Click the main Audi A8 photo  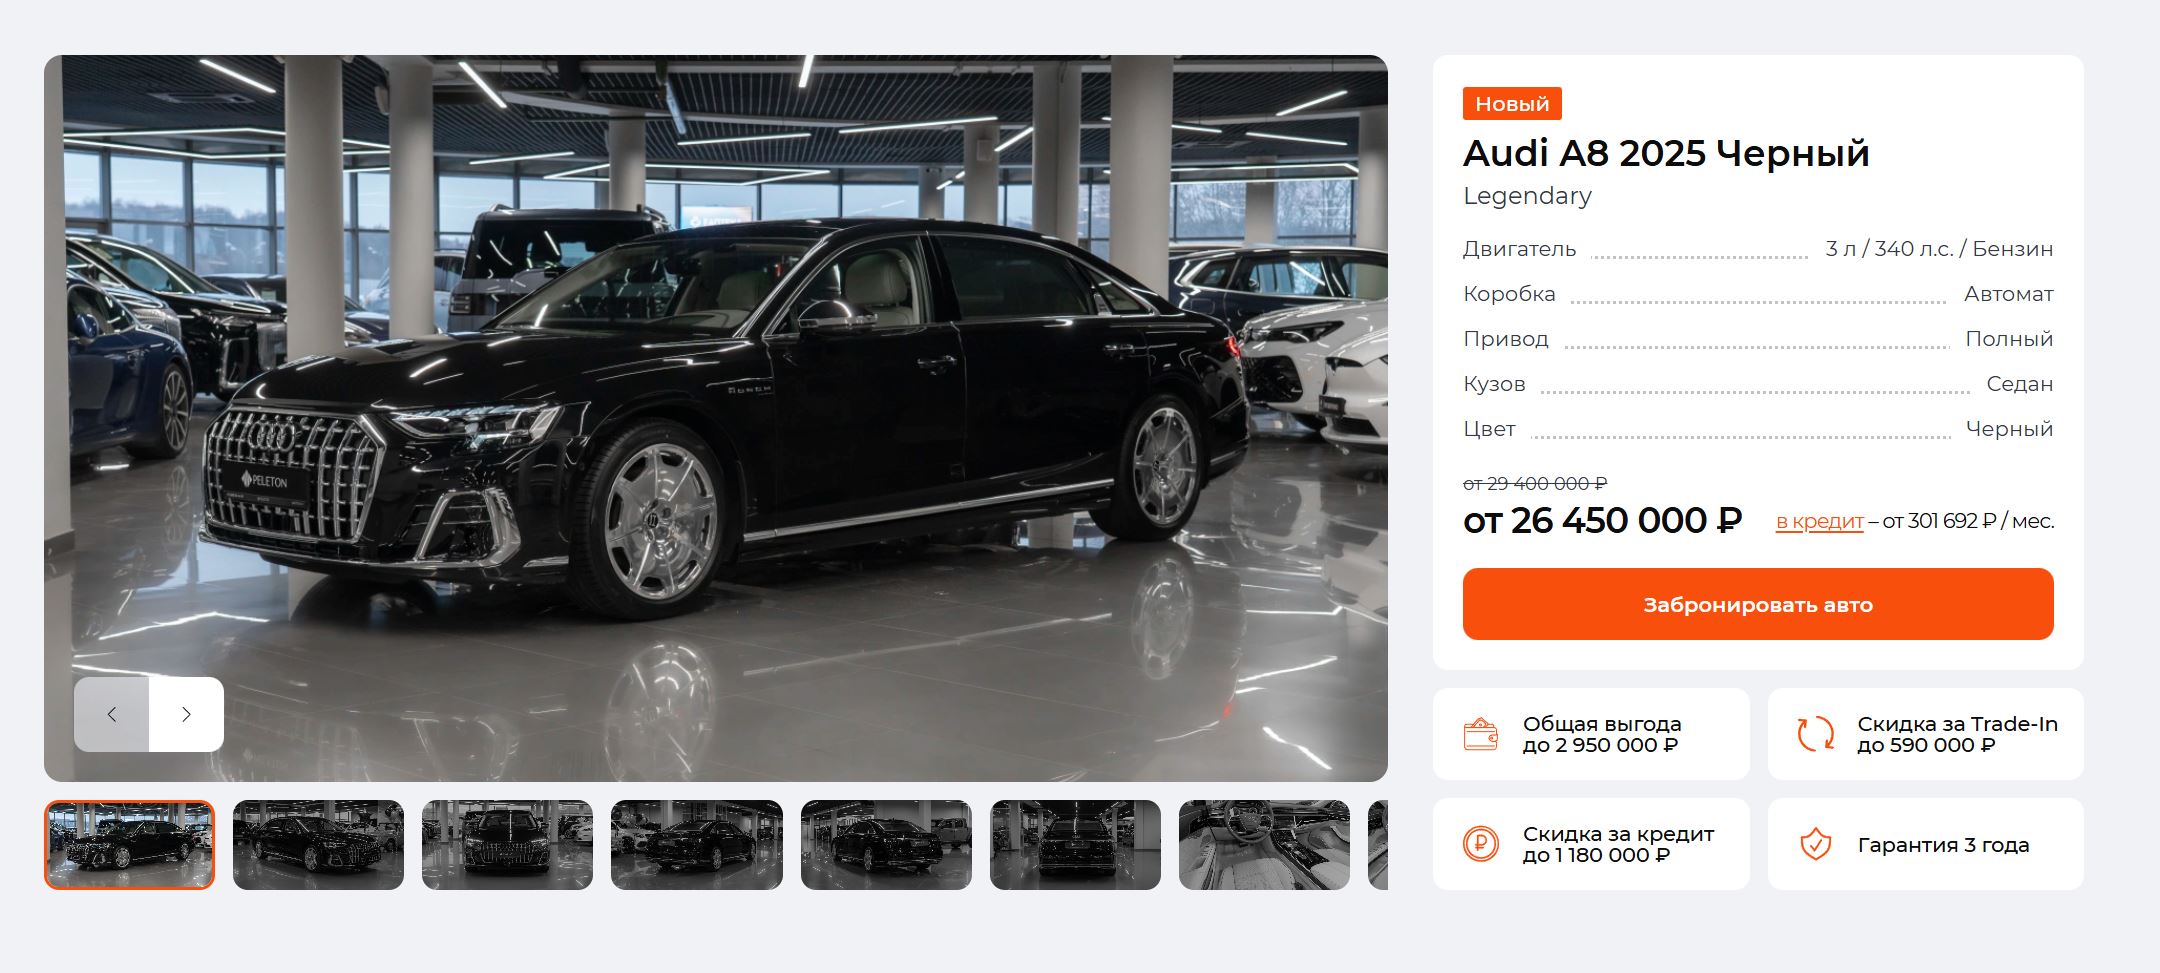[716, 418]
